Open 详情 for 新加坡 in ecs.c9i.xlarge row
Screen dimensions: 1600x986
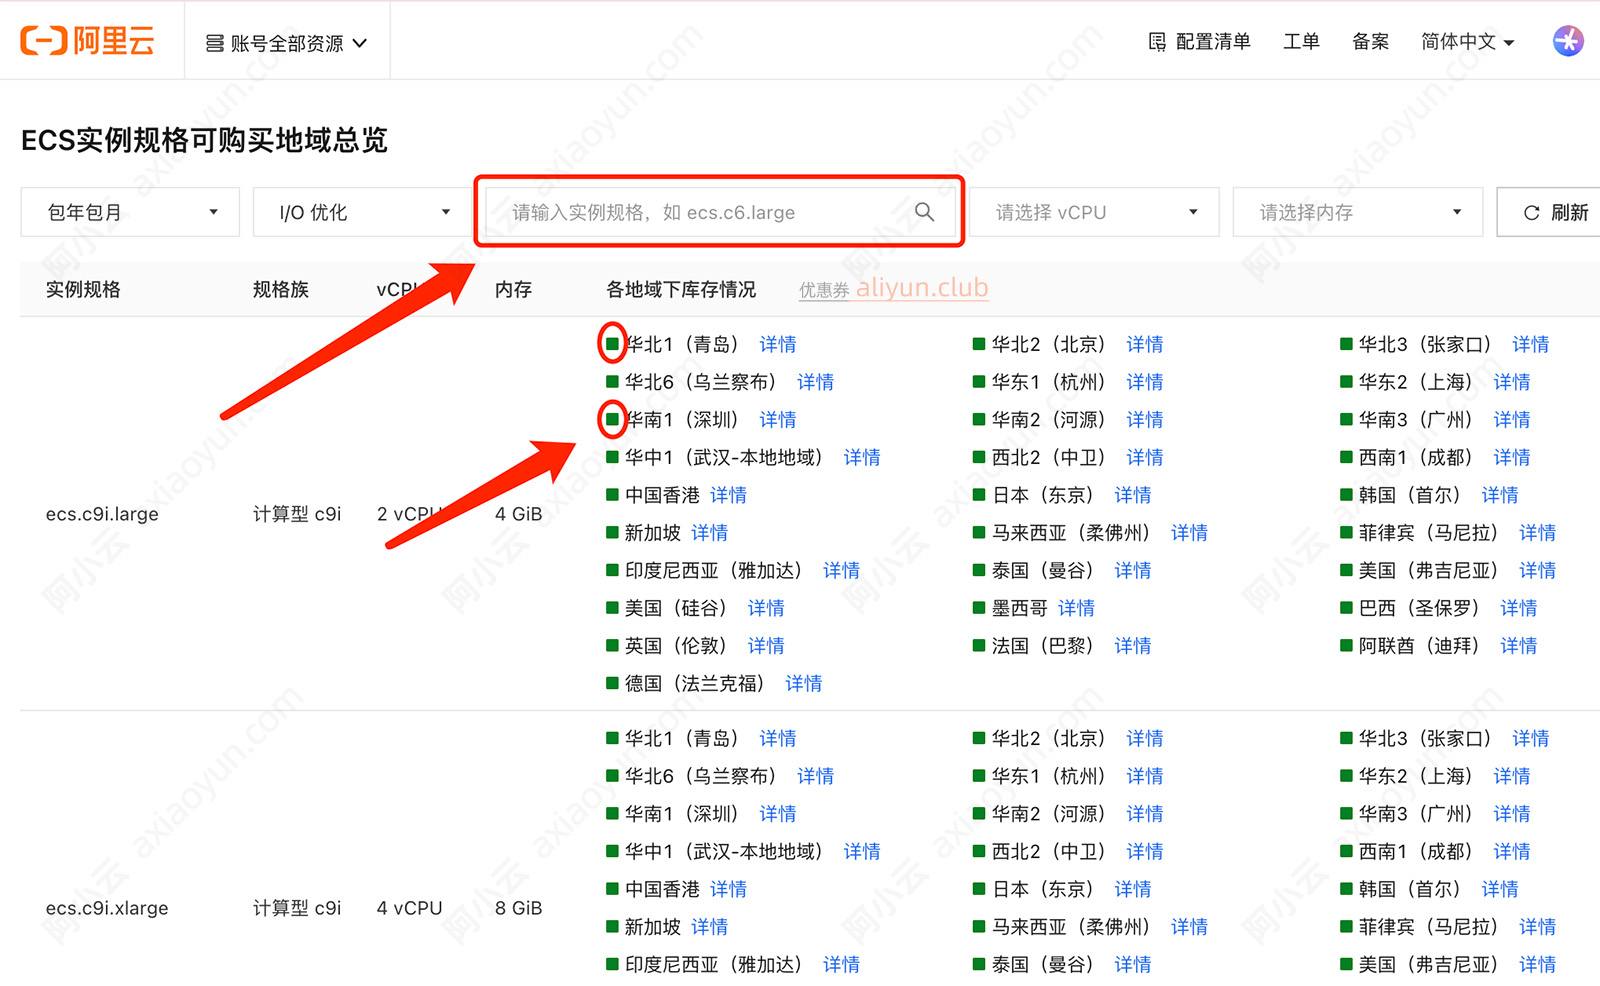710,927
